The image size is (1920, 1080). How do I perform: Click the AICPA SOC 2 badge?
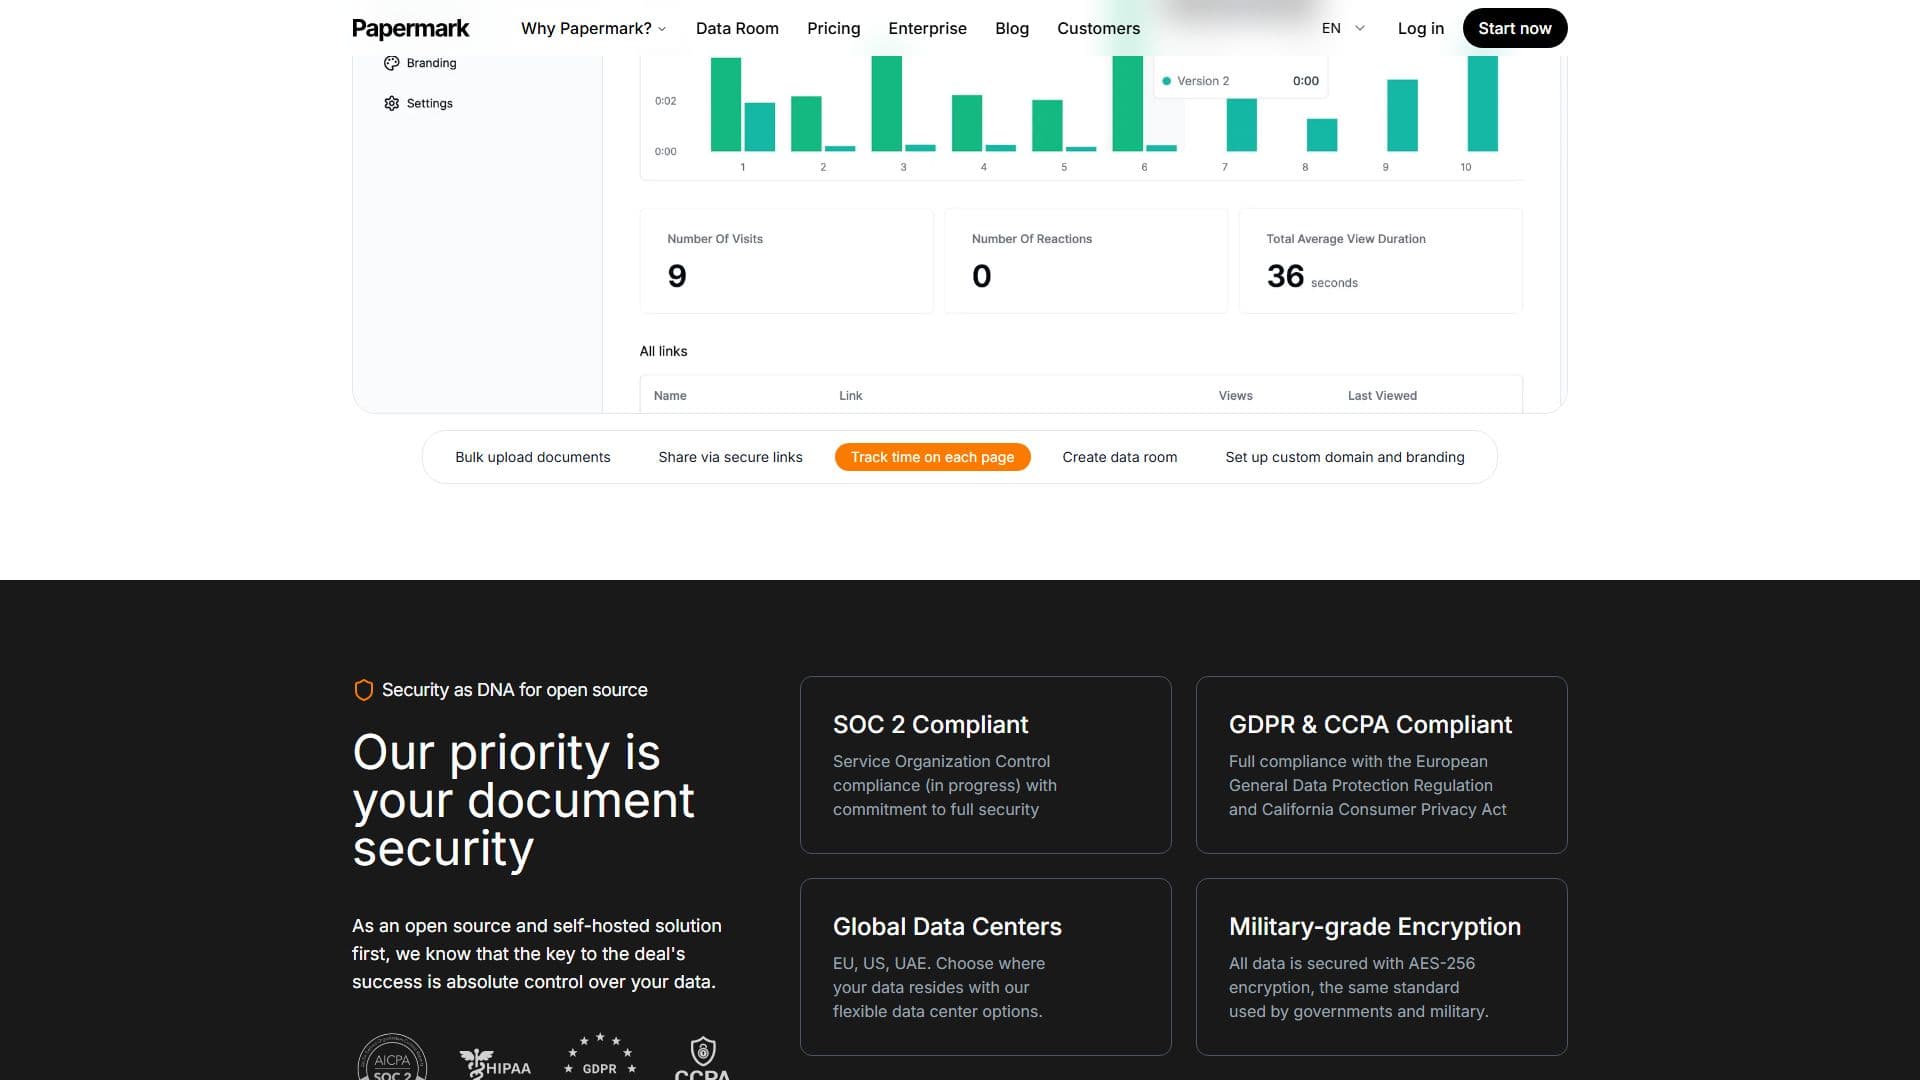[x=392, y=1058]
